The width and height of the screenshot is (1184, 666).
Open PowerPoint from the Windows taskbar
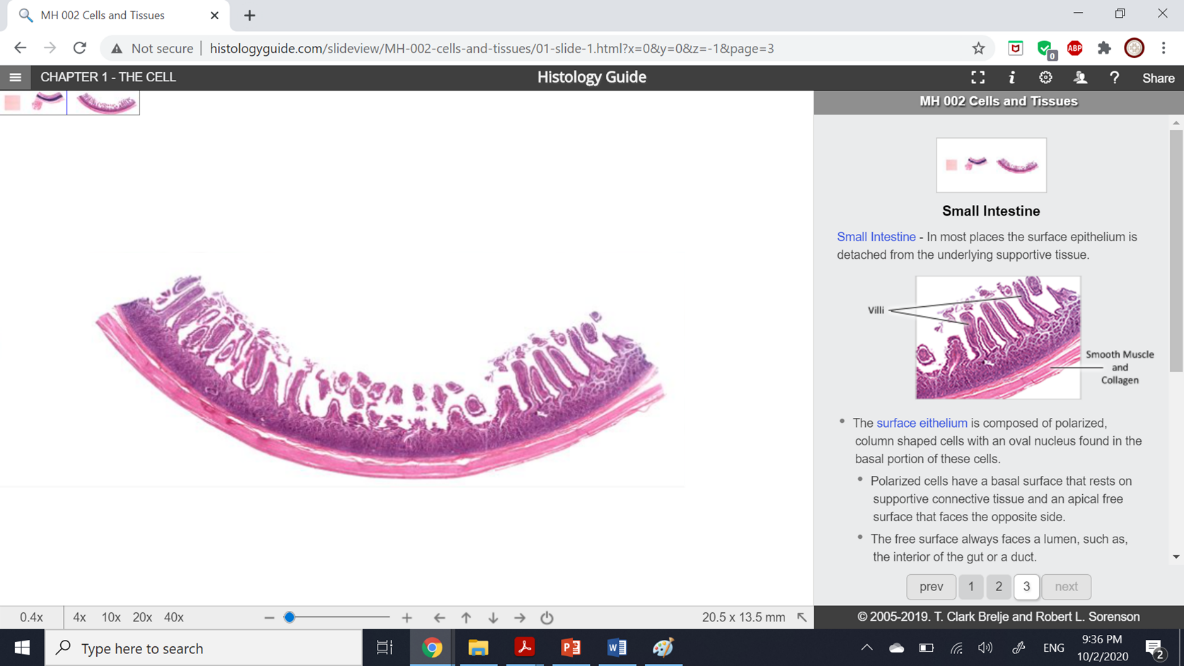(570, 648)
